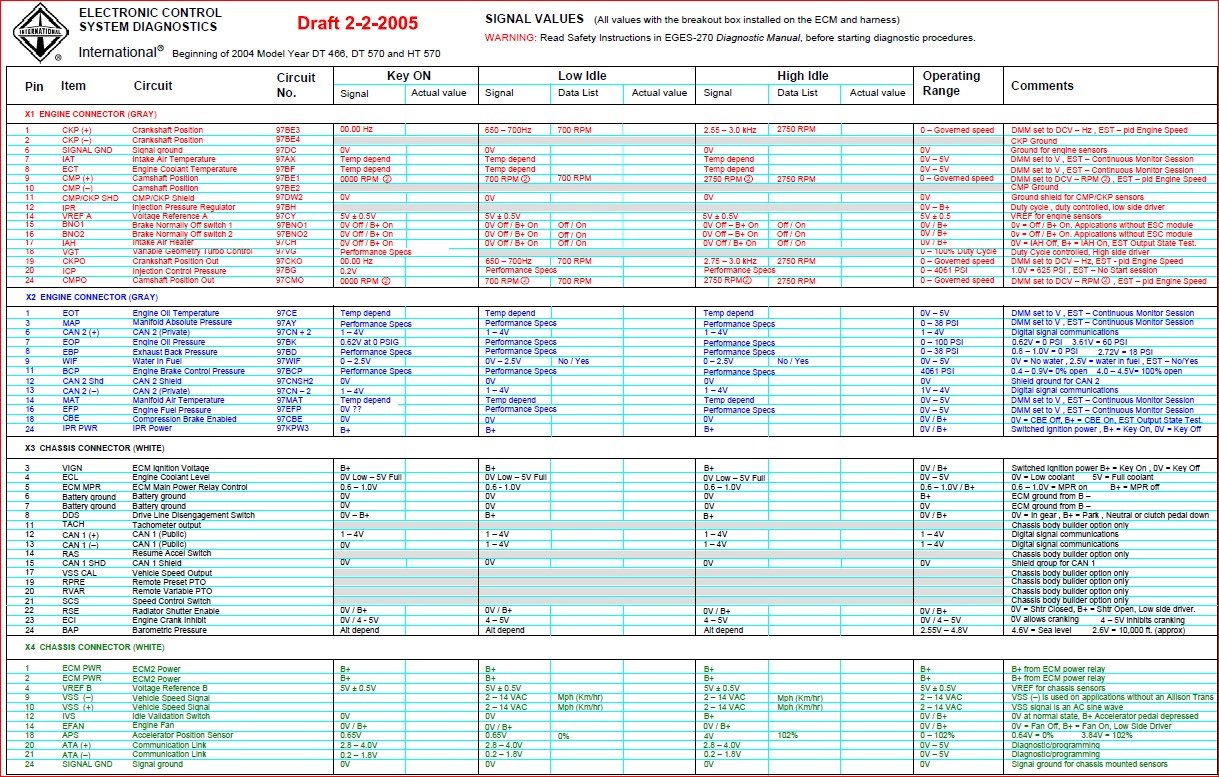
Task: Click the 'Compression Brake Enabled' circuit cell
Action: coord(185,419)
